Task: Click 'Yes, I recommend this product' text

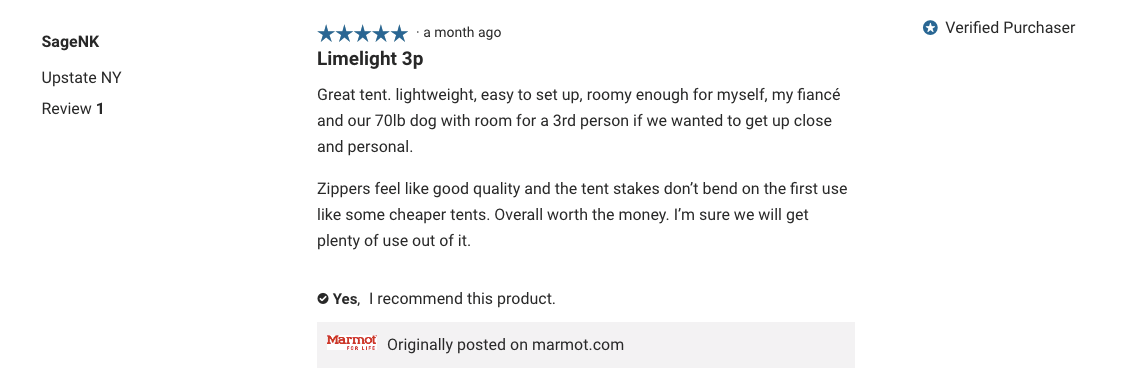Action: click(x=444, y=299)
